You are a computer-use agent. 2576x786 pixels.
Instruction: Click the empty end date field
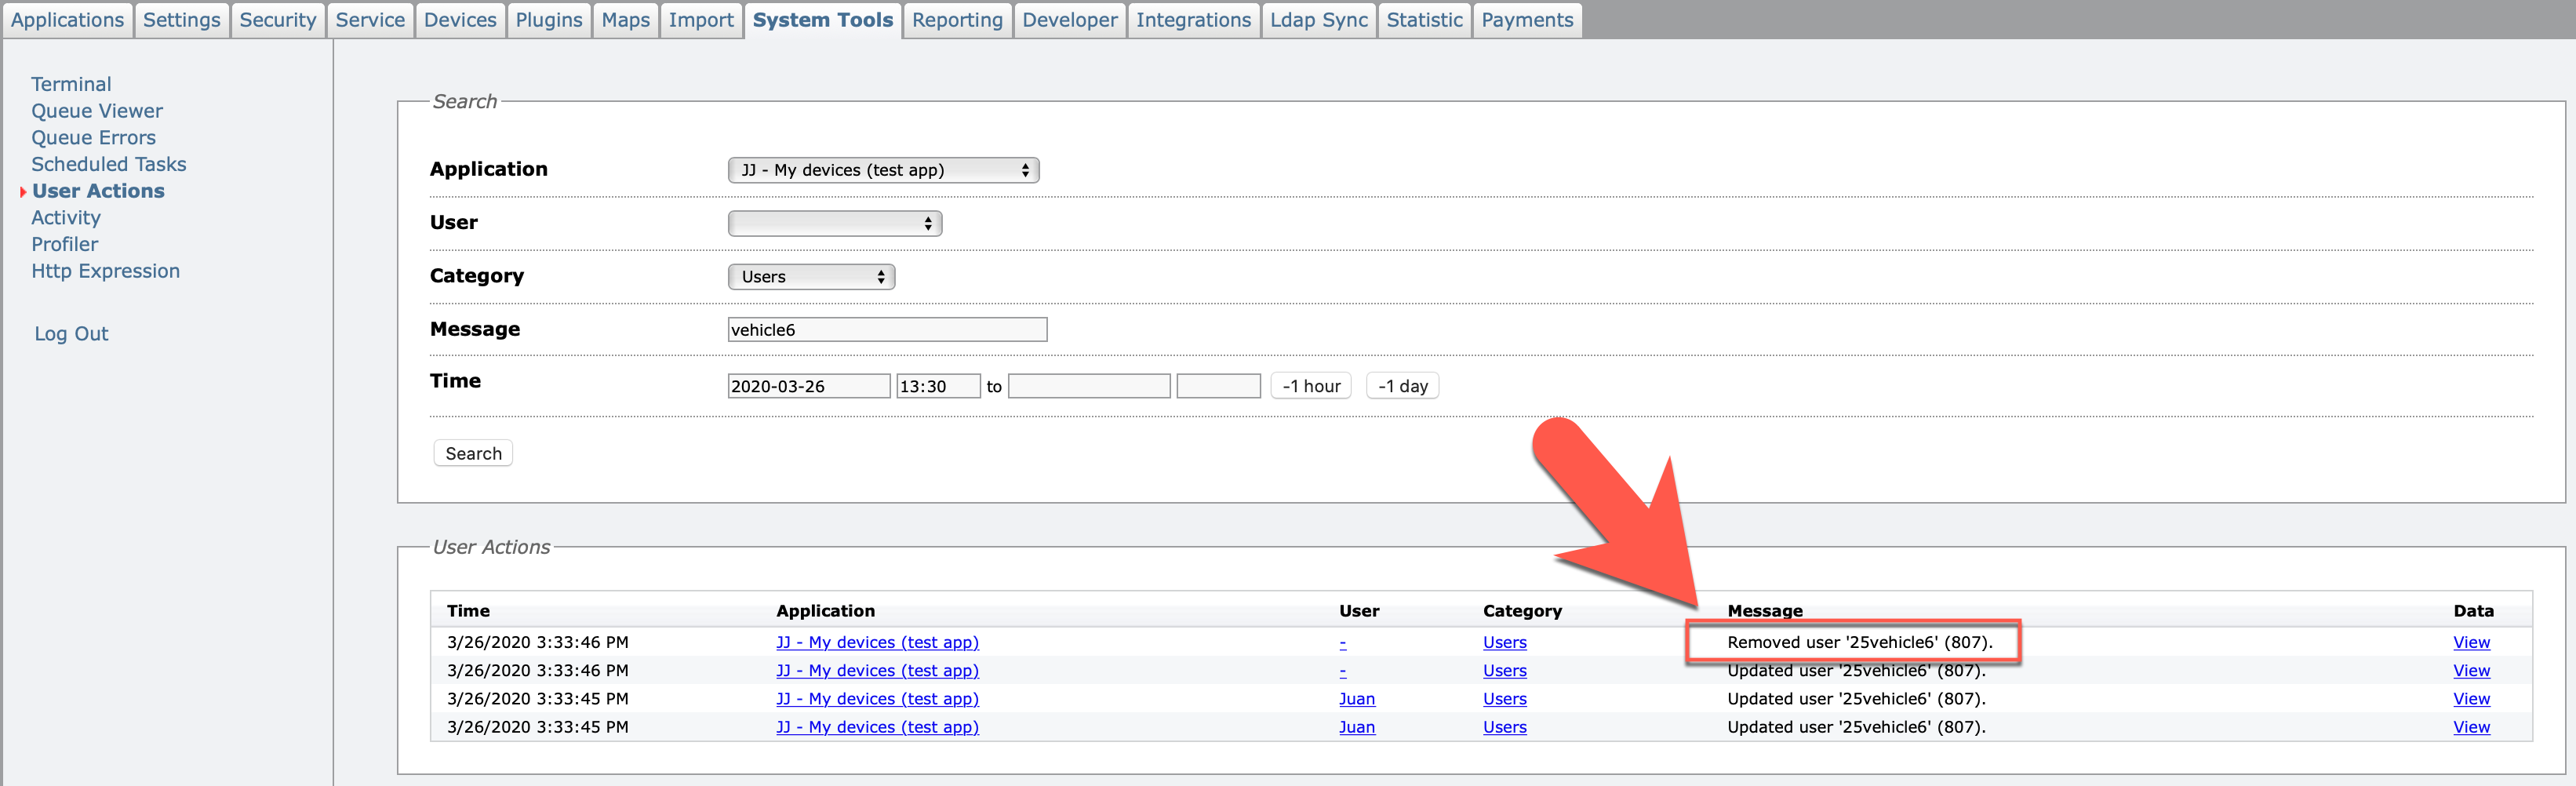(1088, 386)
